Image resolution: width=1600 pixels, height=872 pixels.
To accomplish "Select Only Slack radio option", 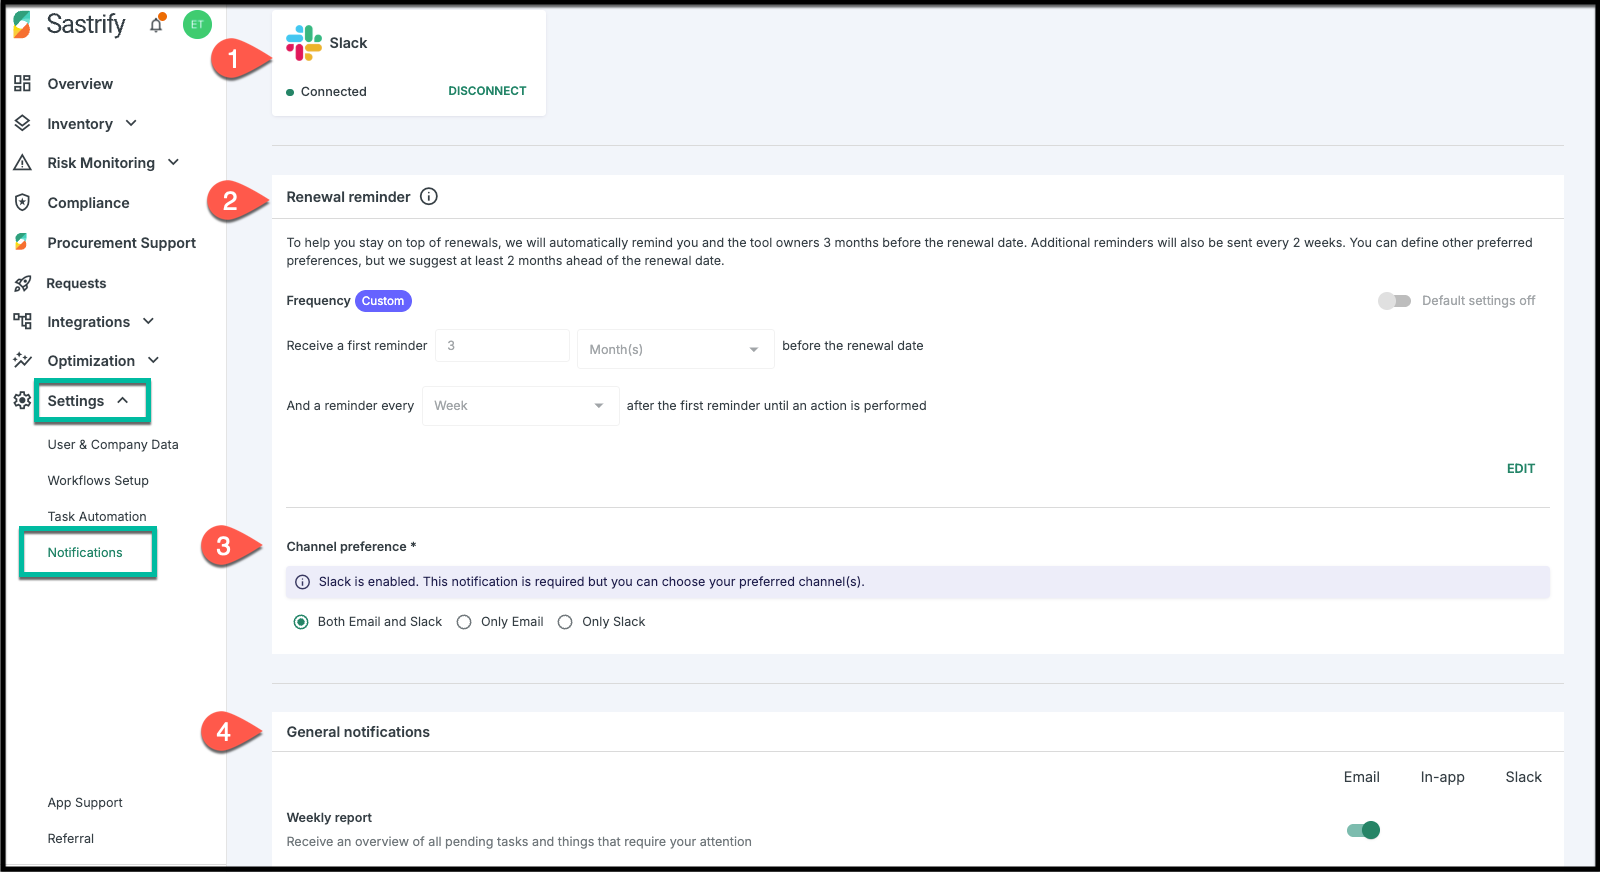I will (x=565, y=622).
